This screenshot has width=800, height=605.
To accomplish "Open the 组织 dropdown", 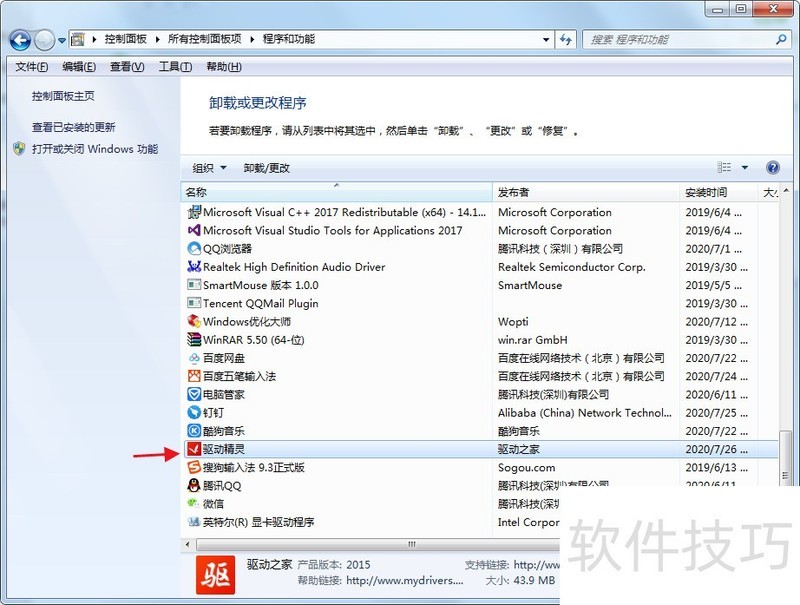I will point(209,168).
